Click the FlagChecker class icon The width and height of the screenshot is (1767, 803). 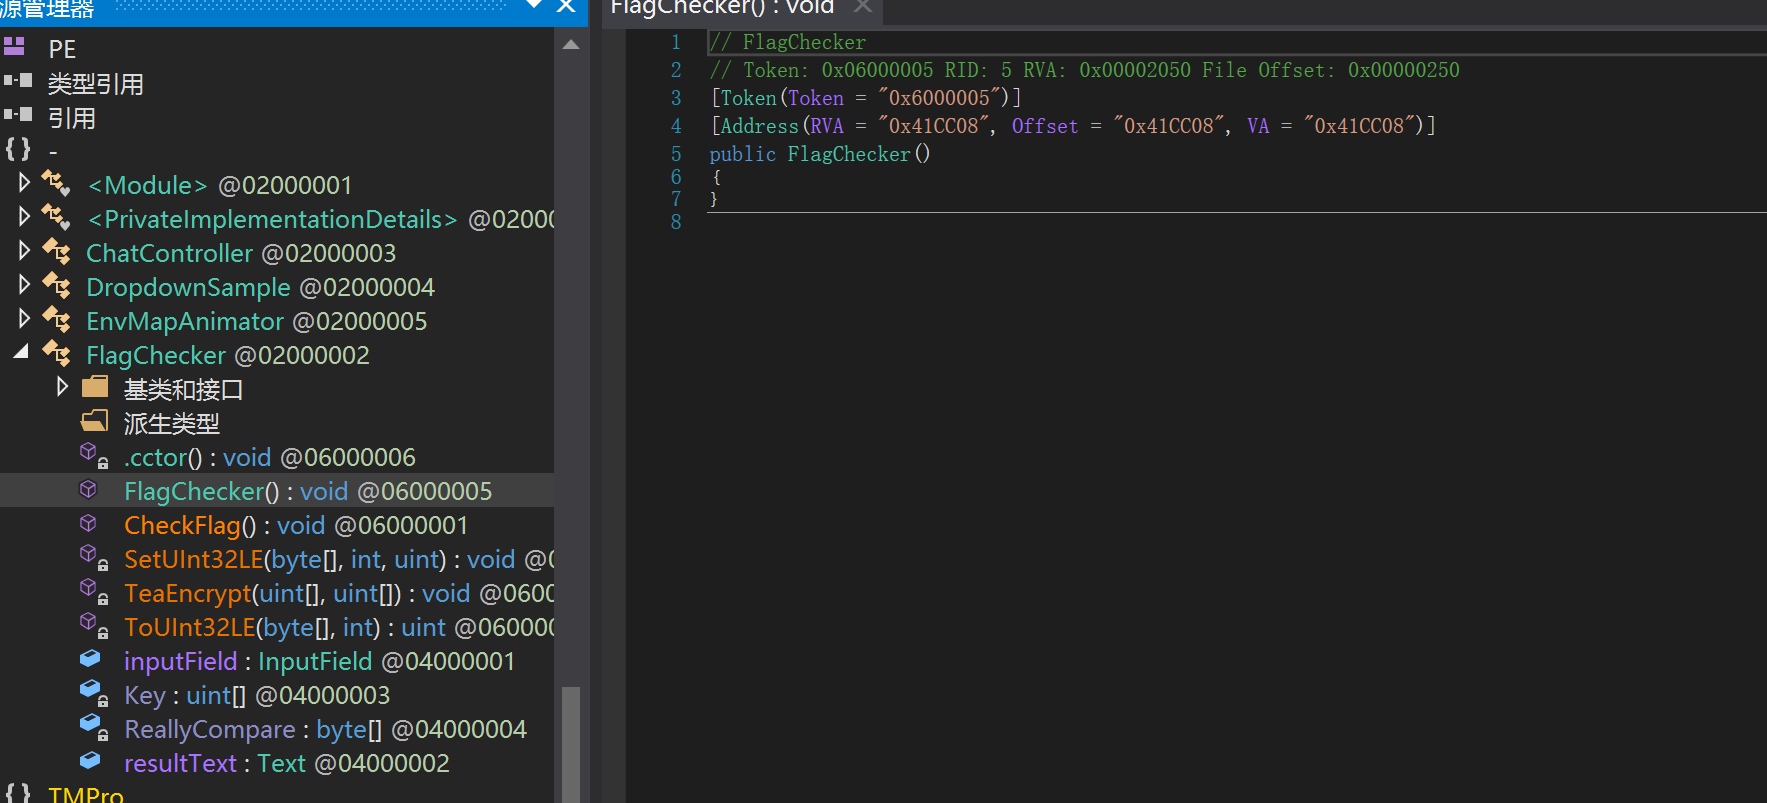coord(56,354)
